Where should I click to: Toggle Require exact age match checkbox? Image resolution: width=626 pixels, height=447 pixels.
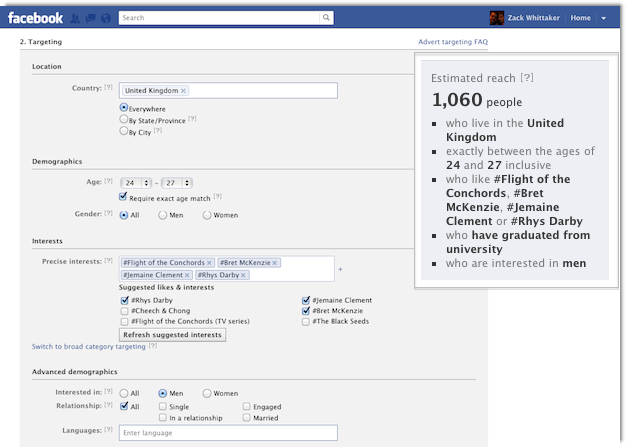click(x=123, y=196)
